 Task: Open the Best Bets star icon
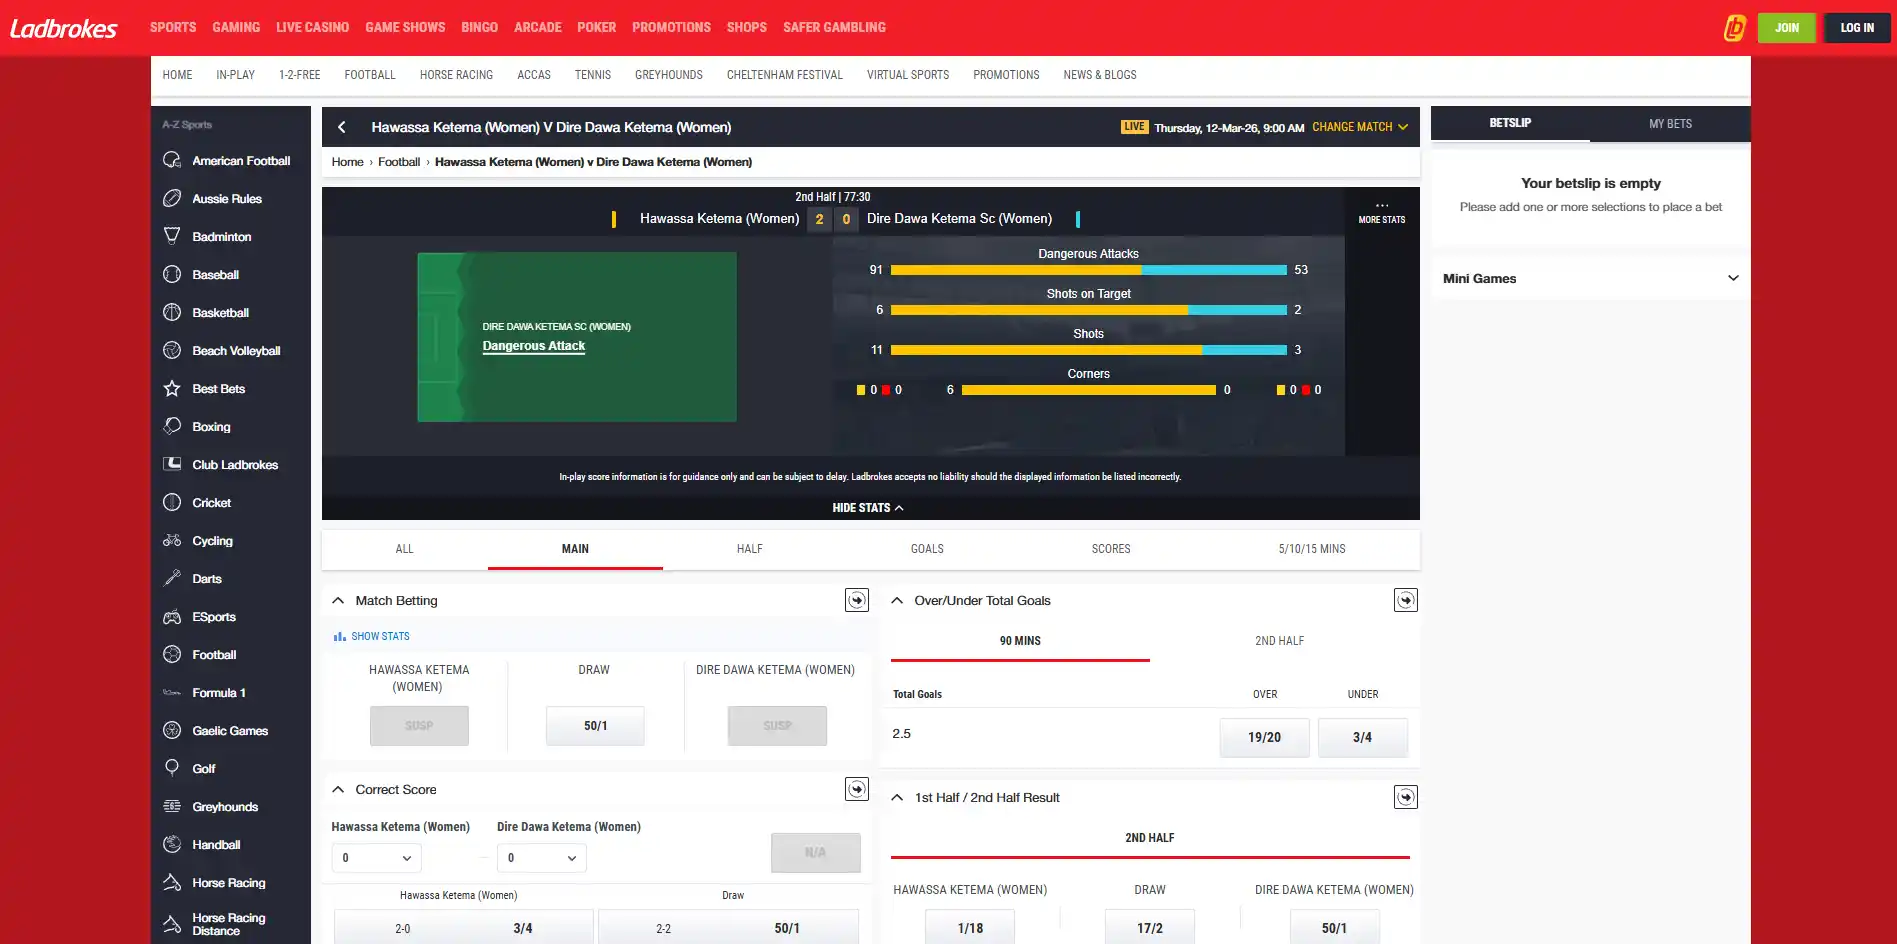[x=172, y=388]
